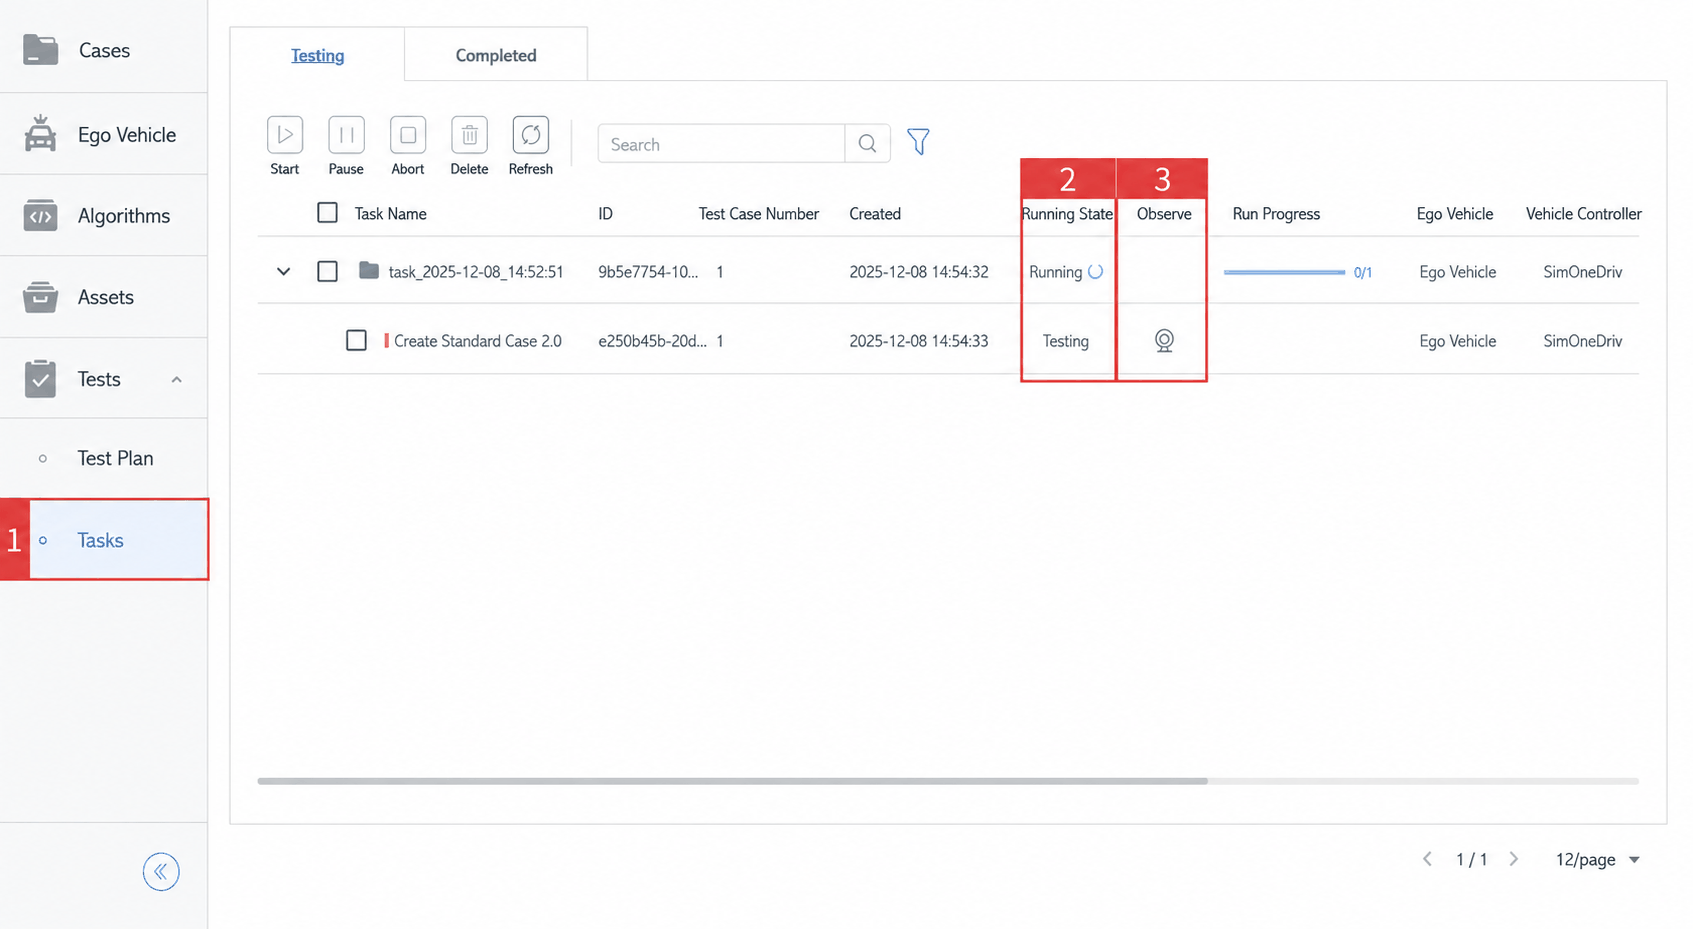1693x929 pixels.
Task: Delete task using trash icon
Action: click(x=469, y=135)
